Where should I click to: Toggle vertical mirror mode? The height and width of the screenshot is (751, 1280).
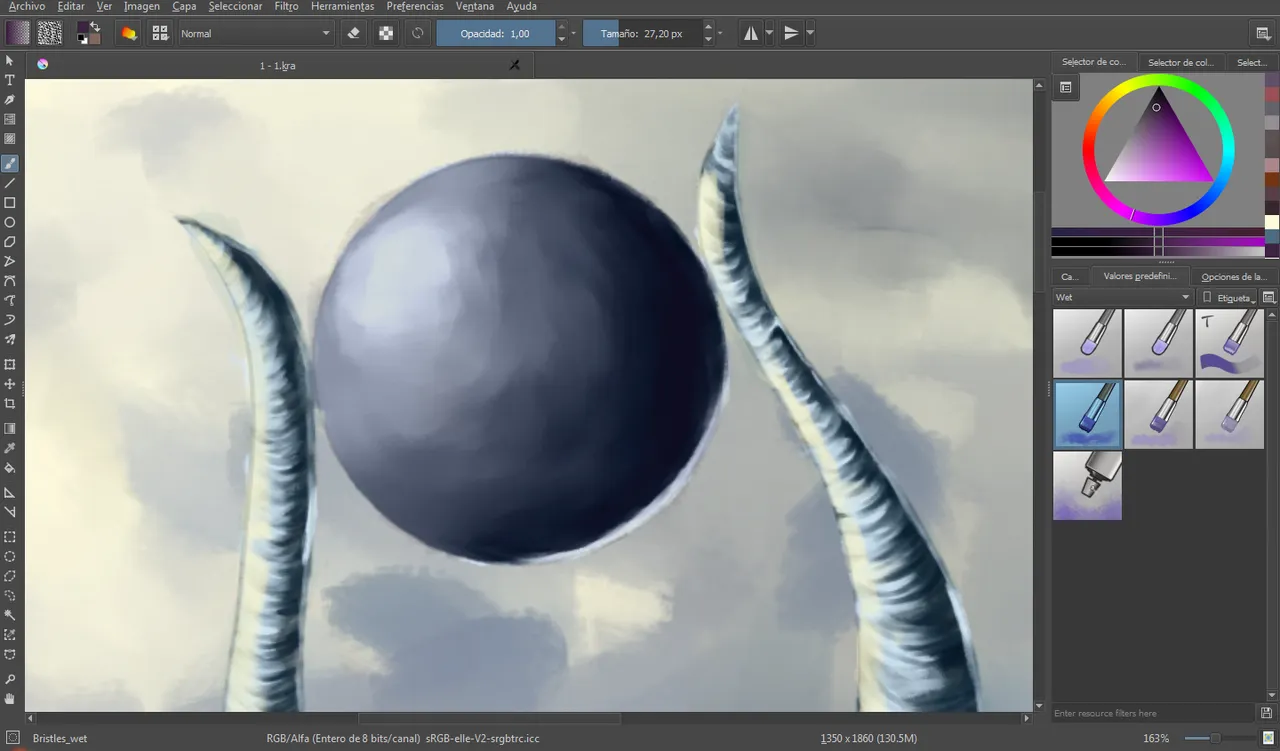point(791,33)
